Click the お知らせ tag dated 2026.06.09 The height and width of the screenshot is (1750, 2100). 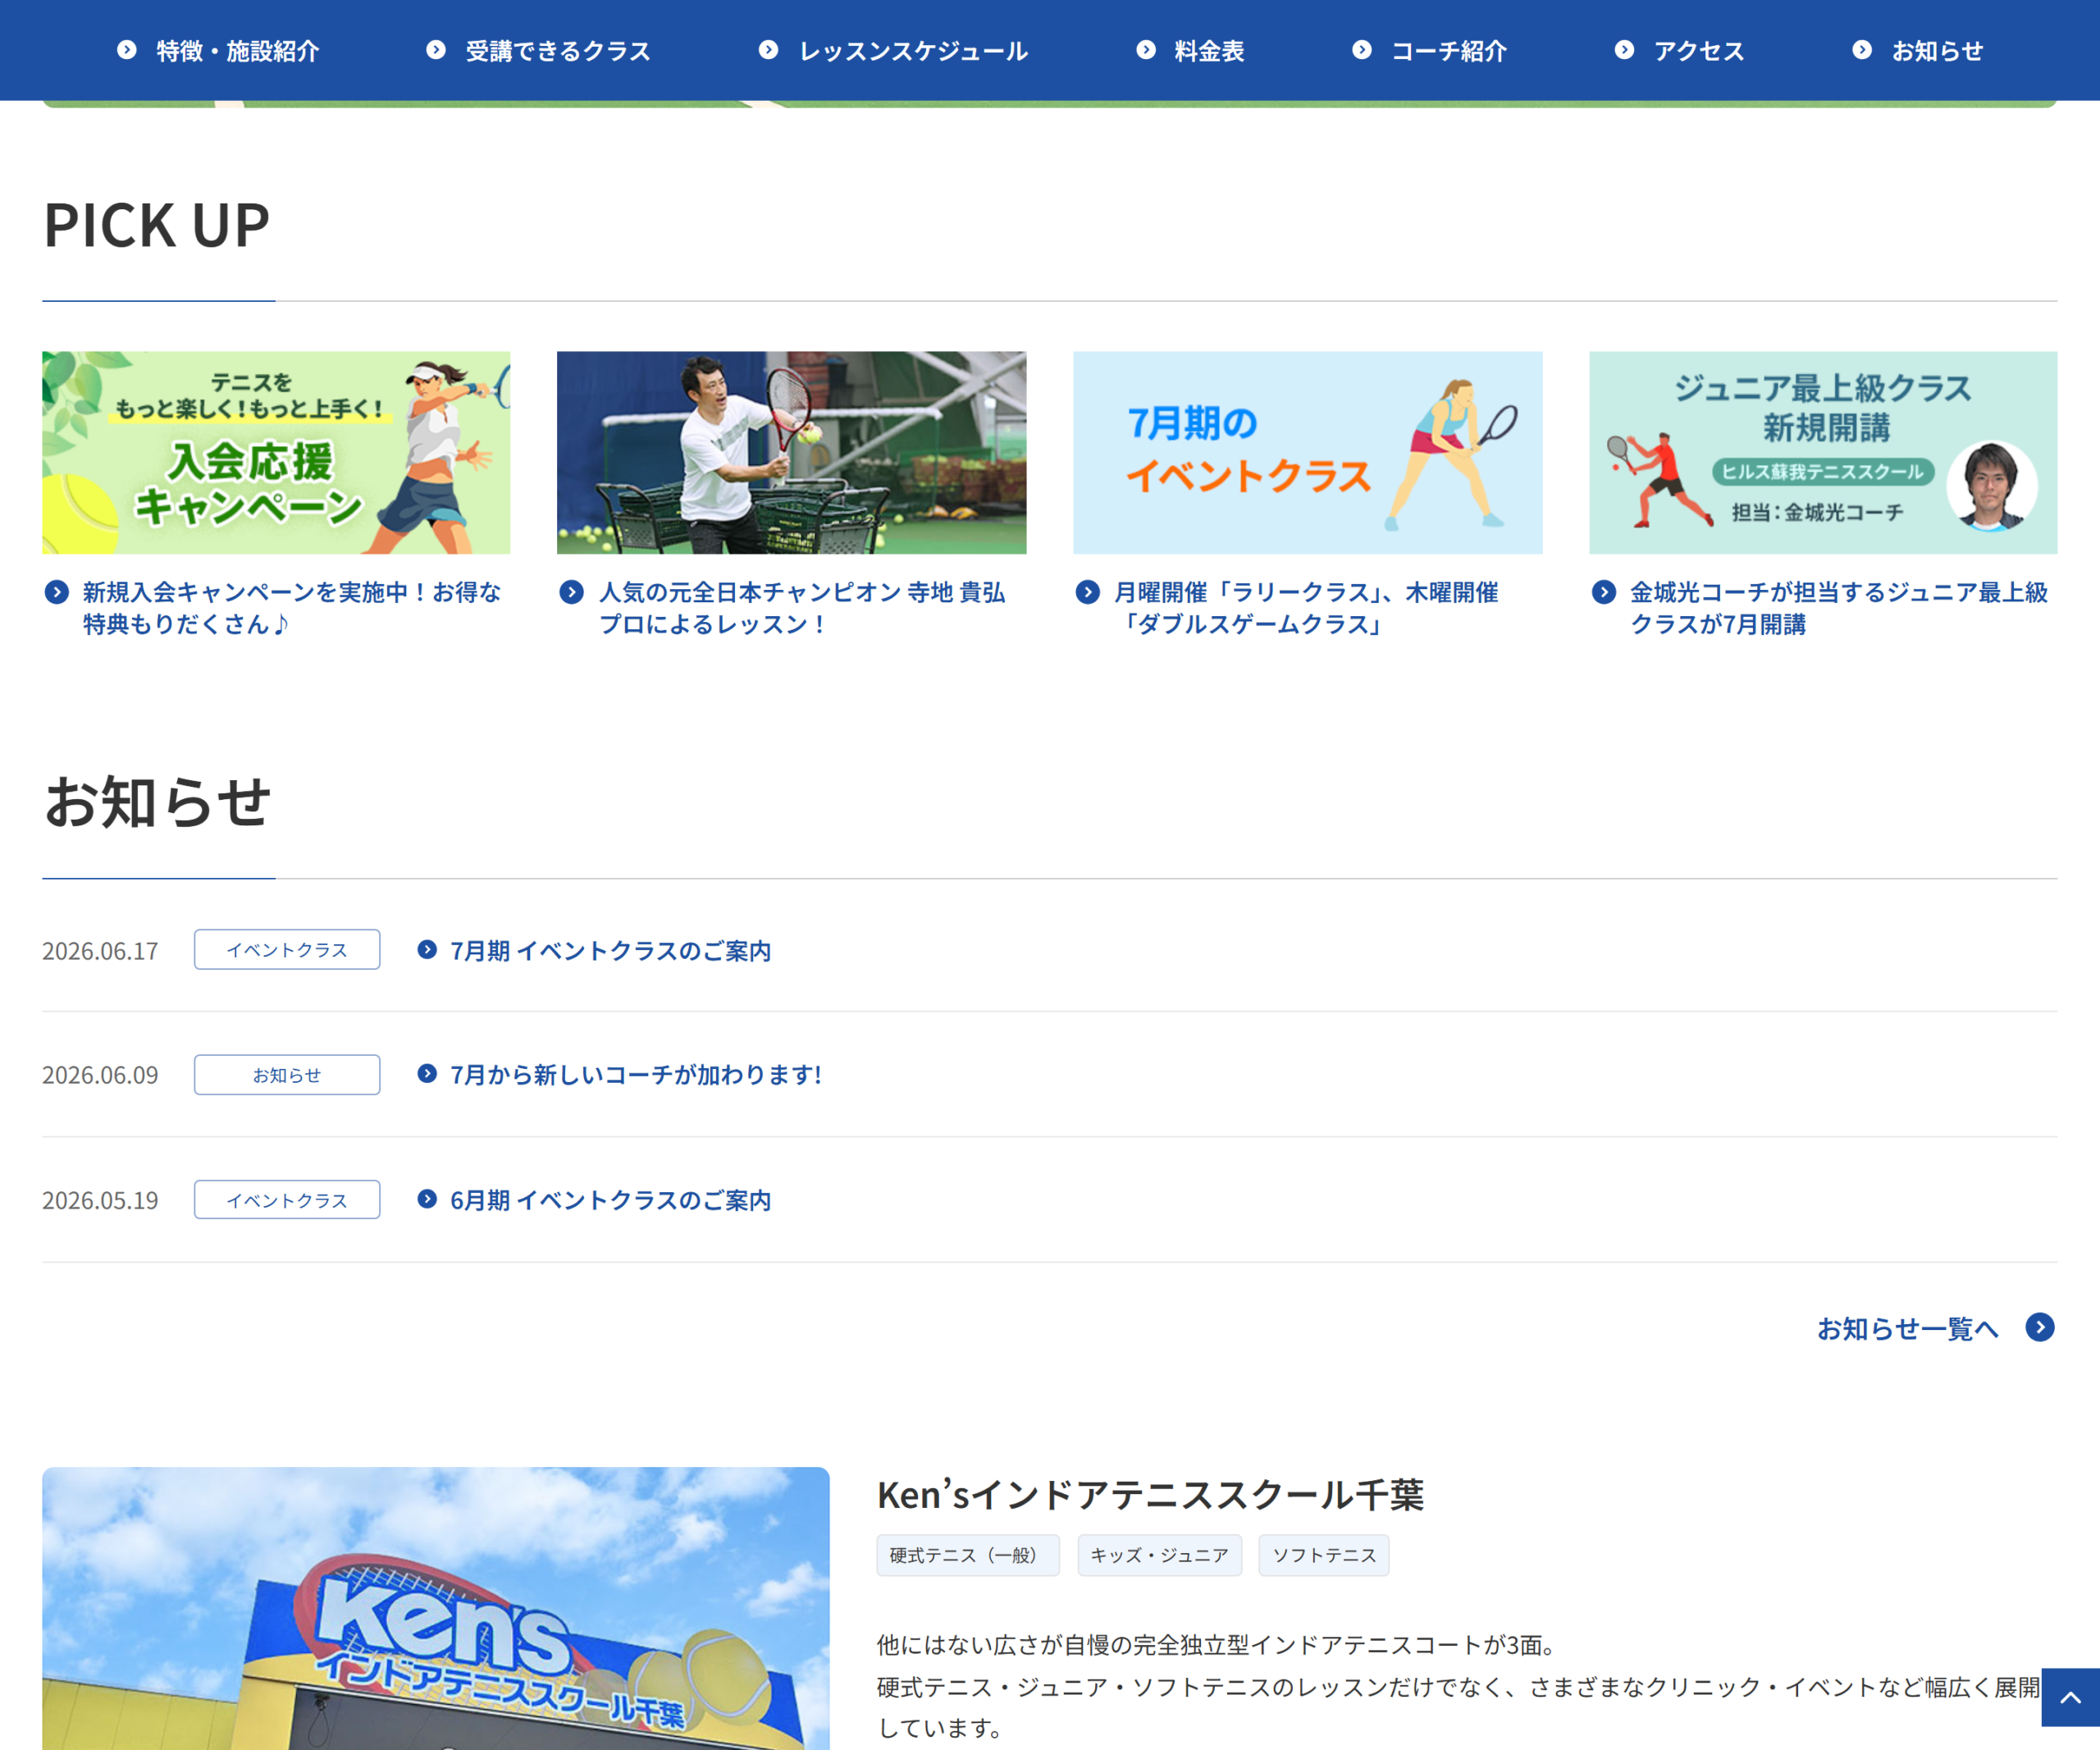287,1075
